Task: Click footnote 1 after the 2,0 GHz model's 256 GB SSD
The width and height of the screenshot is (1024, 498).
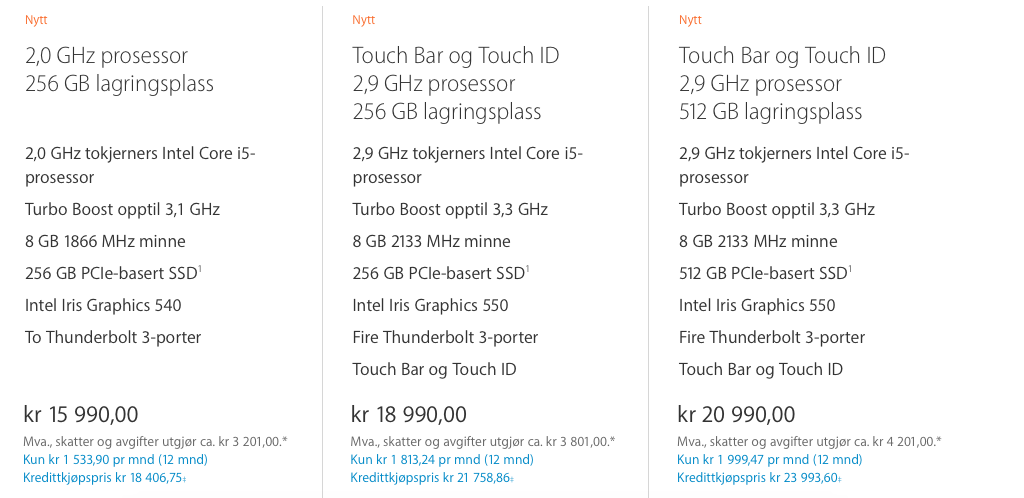Action: pyautogui.click(x=200, y=268)
